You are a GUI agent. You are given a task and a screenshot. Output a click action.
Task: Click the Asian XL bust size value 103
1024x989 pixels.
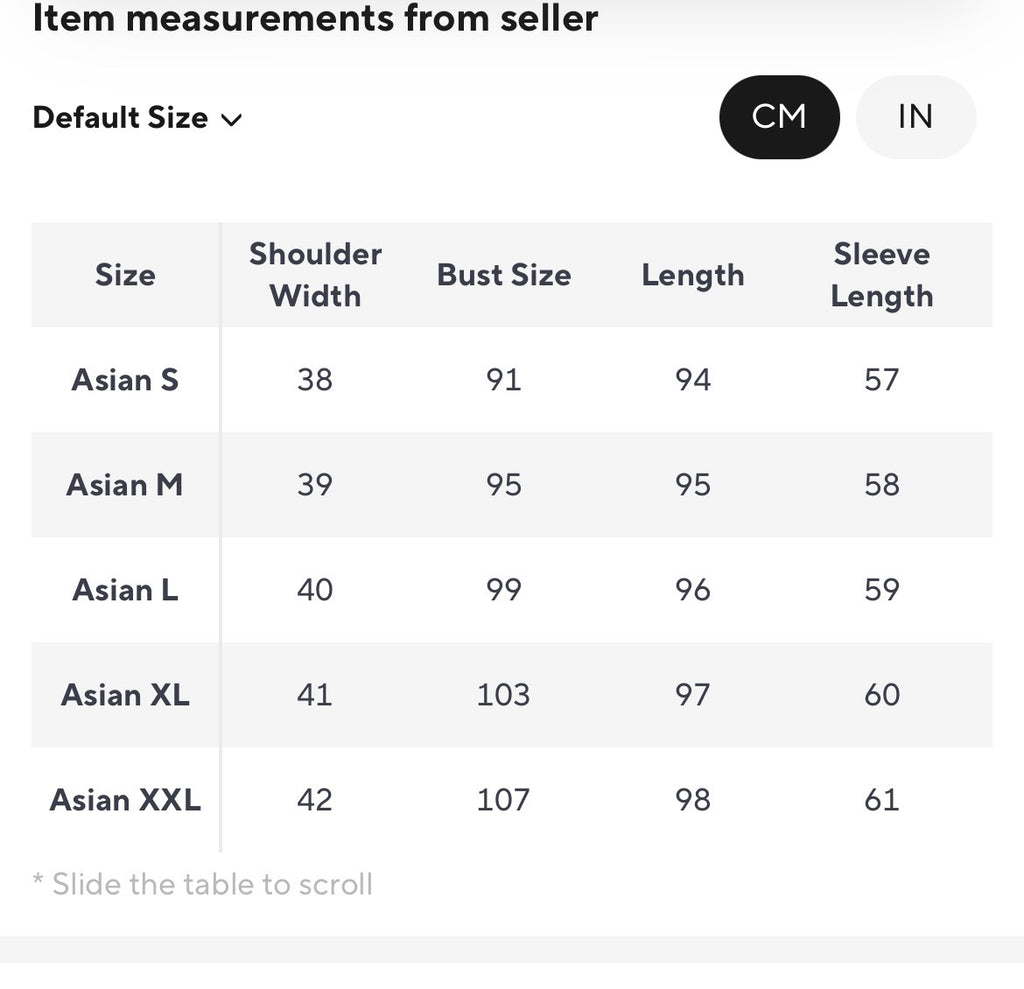click(x=504, y=695)
